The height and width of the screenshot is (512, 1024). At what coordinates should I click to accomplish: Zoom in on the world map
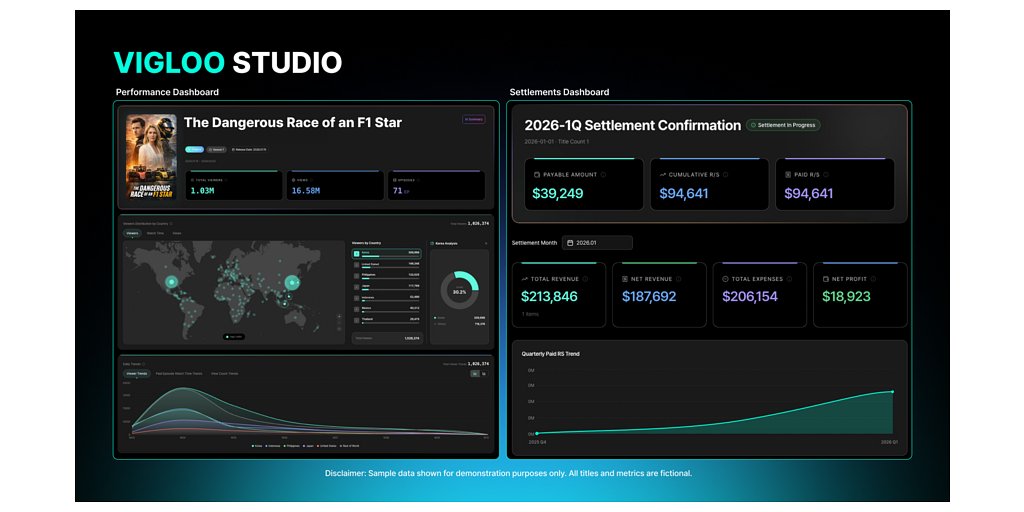(x=339, y=317)
